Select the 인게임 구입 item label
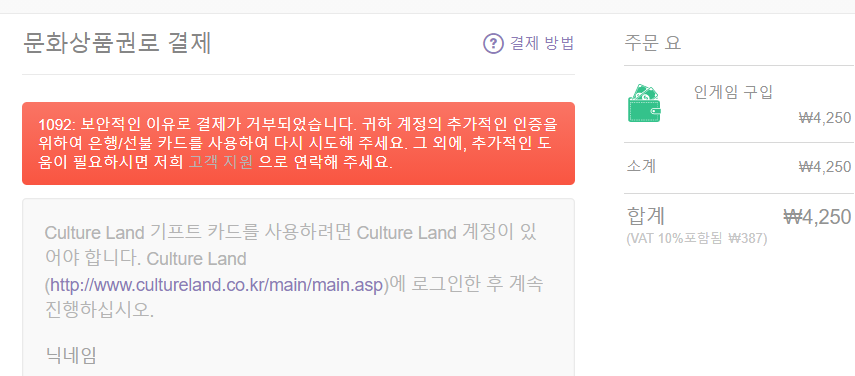 click(x=733, y=92)
